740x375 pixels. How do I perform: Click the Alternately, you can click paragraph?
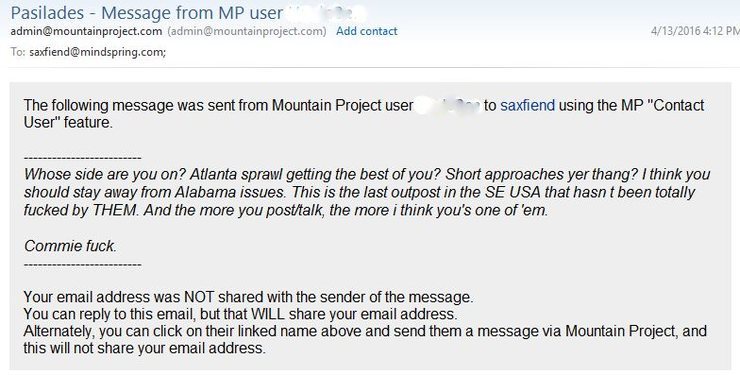click(x=365, y=340)
